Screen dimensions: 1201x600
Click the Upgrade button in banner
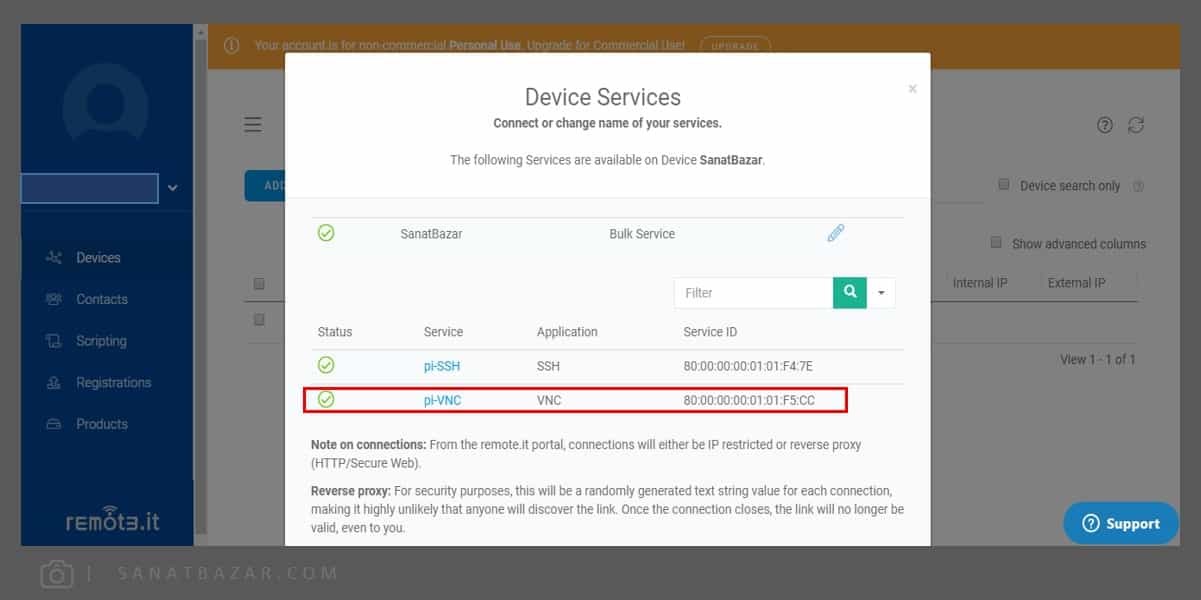[x=735, y=46]
